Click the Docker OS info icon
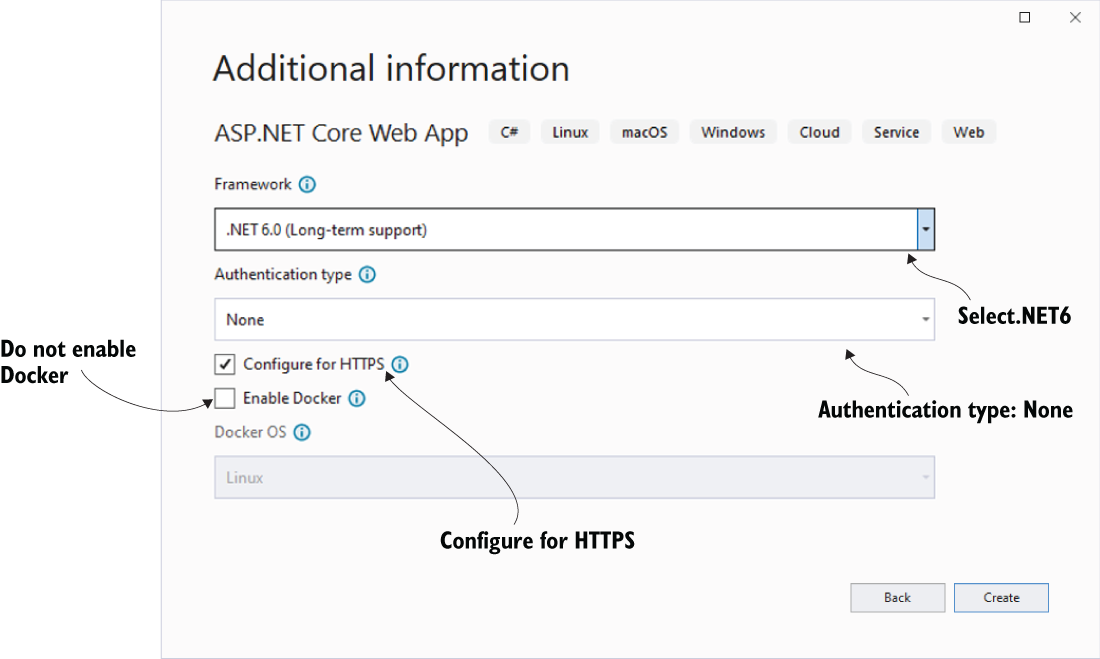1100x659 pixels. point(302,432)
